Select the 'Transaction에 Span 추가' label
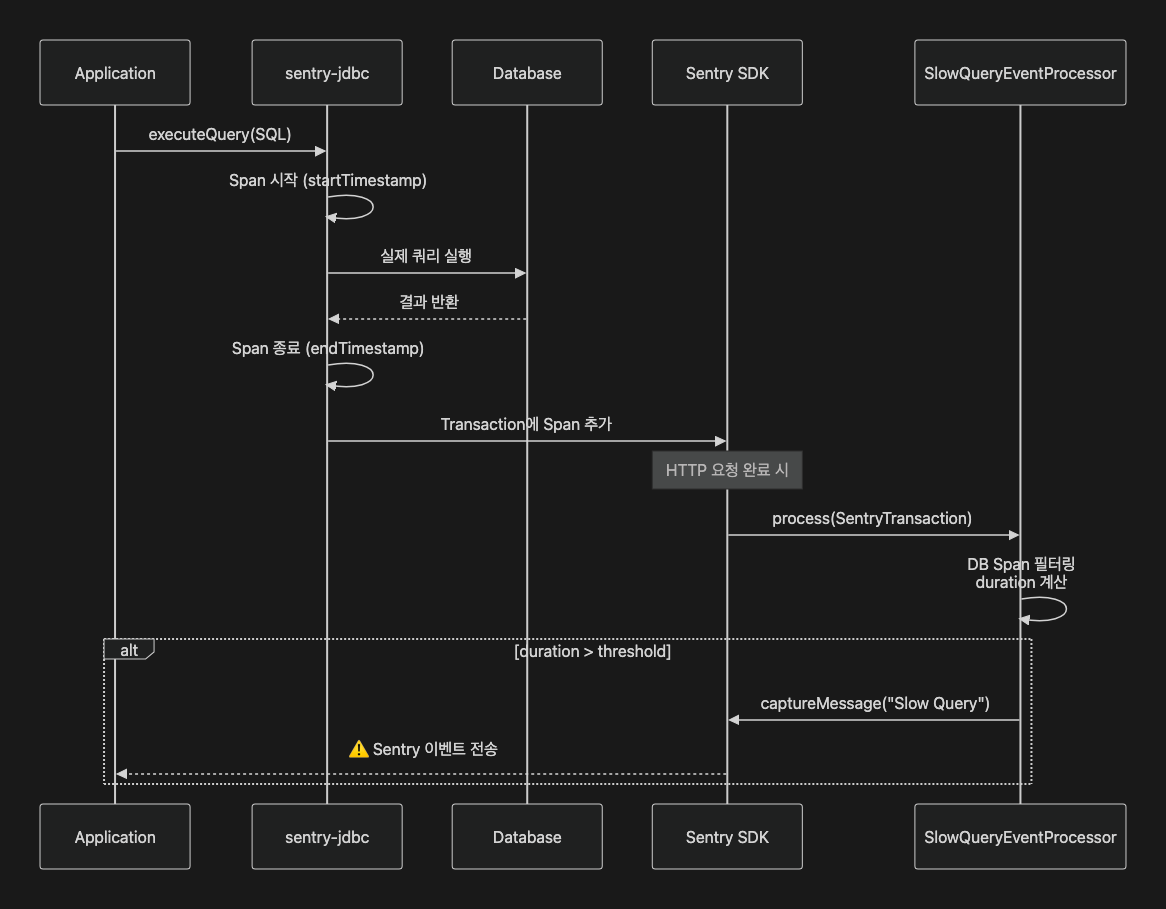1166x909 pixels. (x=526, y=425)
